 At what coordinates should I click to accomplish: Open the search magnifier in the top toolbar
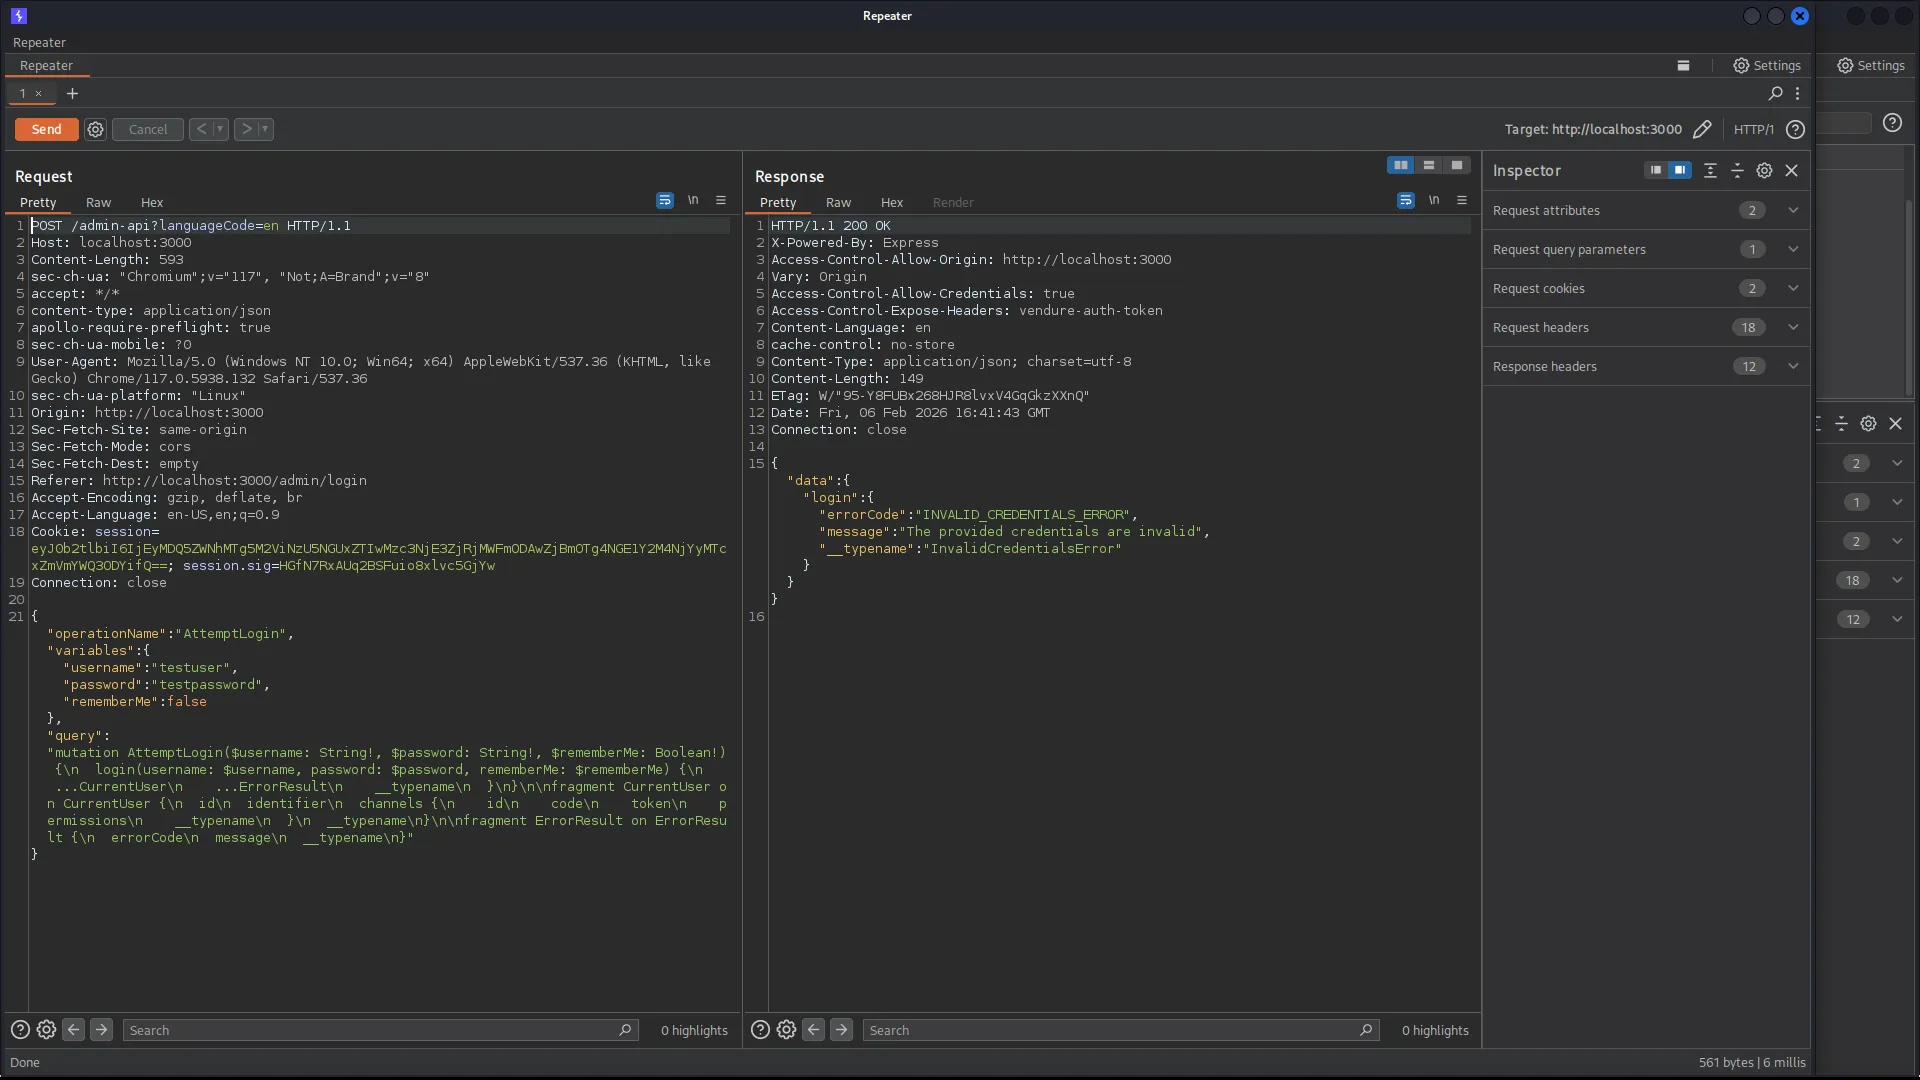[1775, 93]
